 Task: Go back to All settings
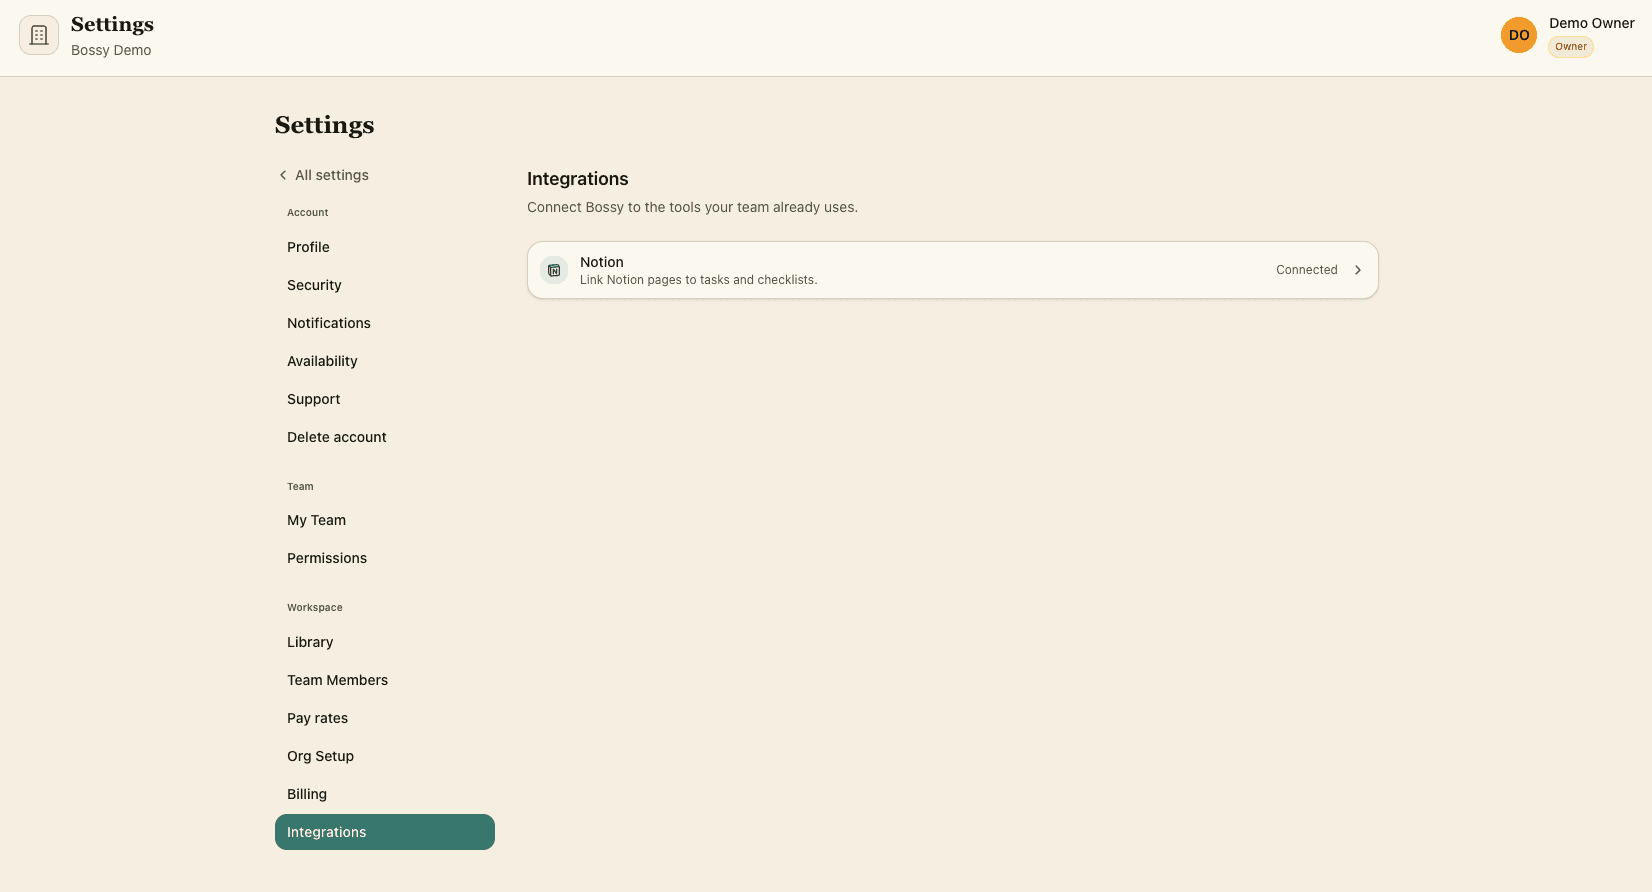[324, 175]
